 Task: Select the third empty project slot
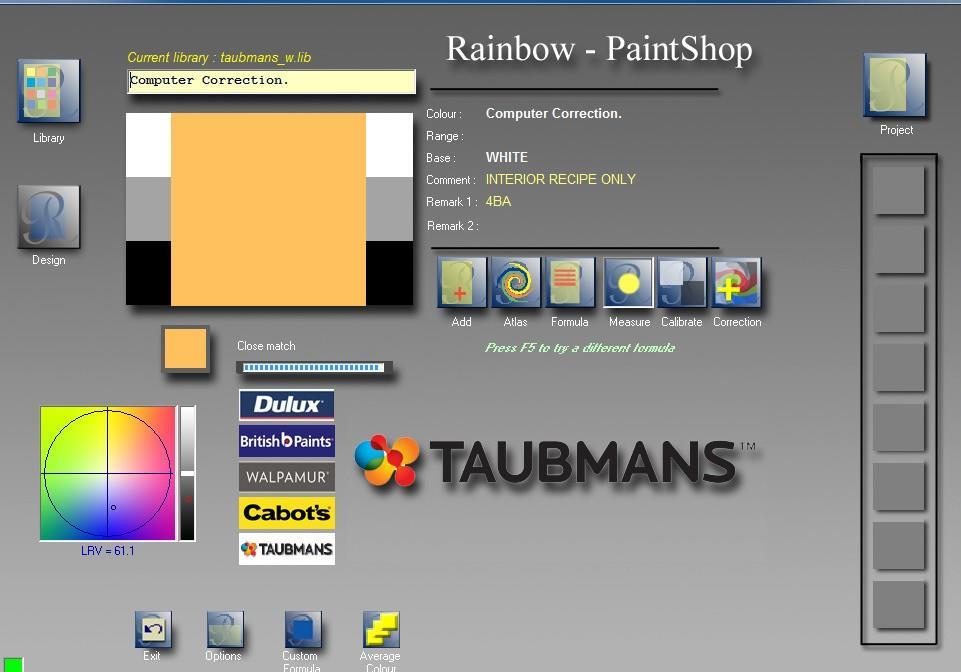[x=898, y=308]
